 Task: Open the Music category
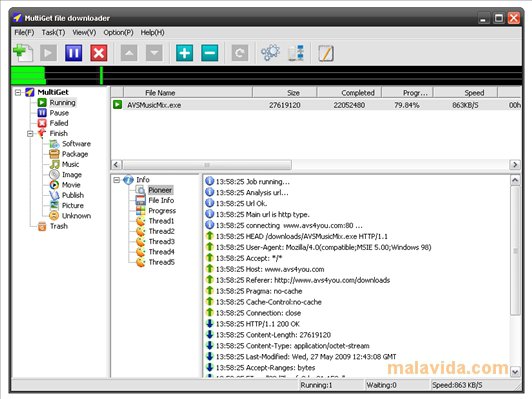click(71, 164)
